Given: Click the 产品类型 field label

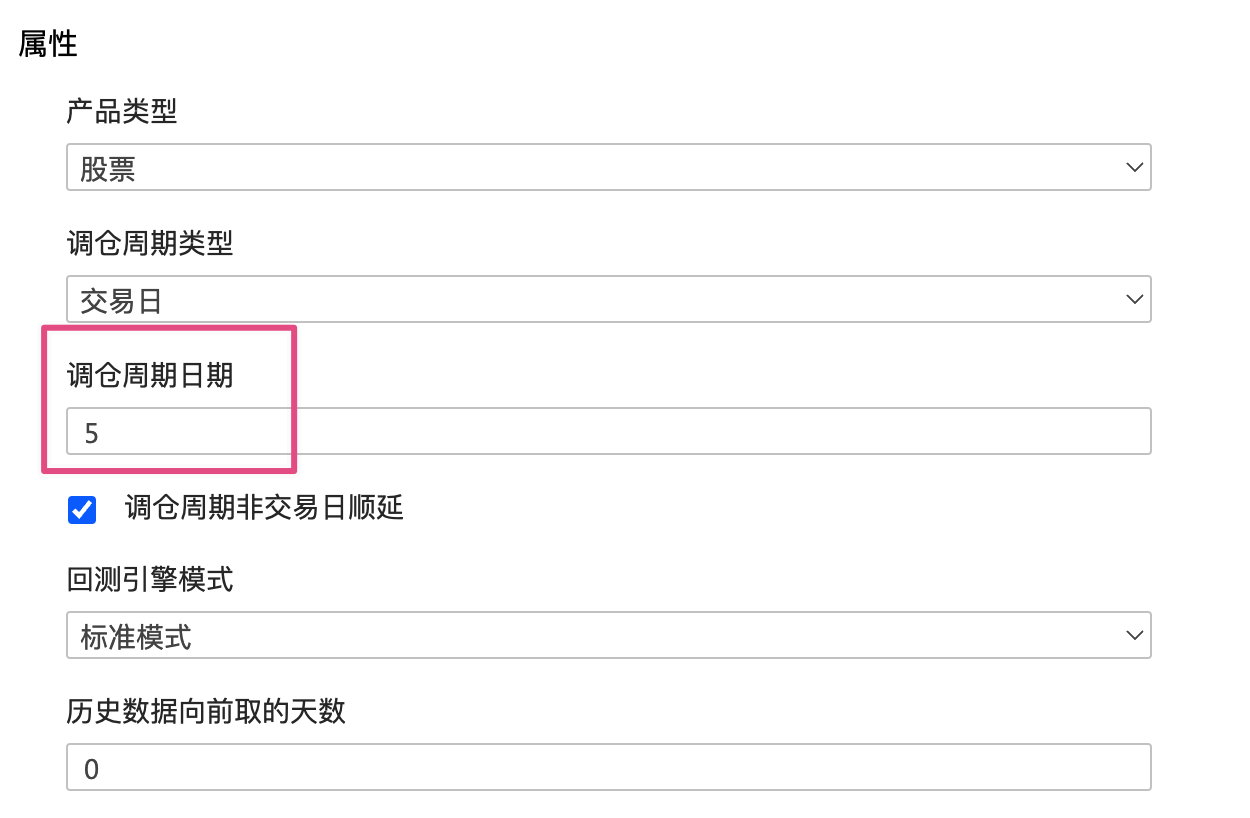Looking at the screenshot, I should [122, 111].
